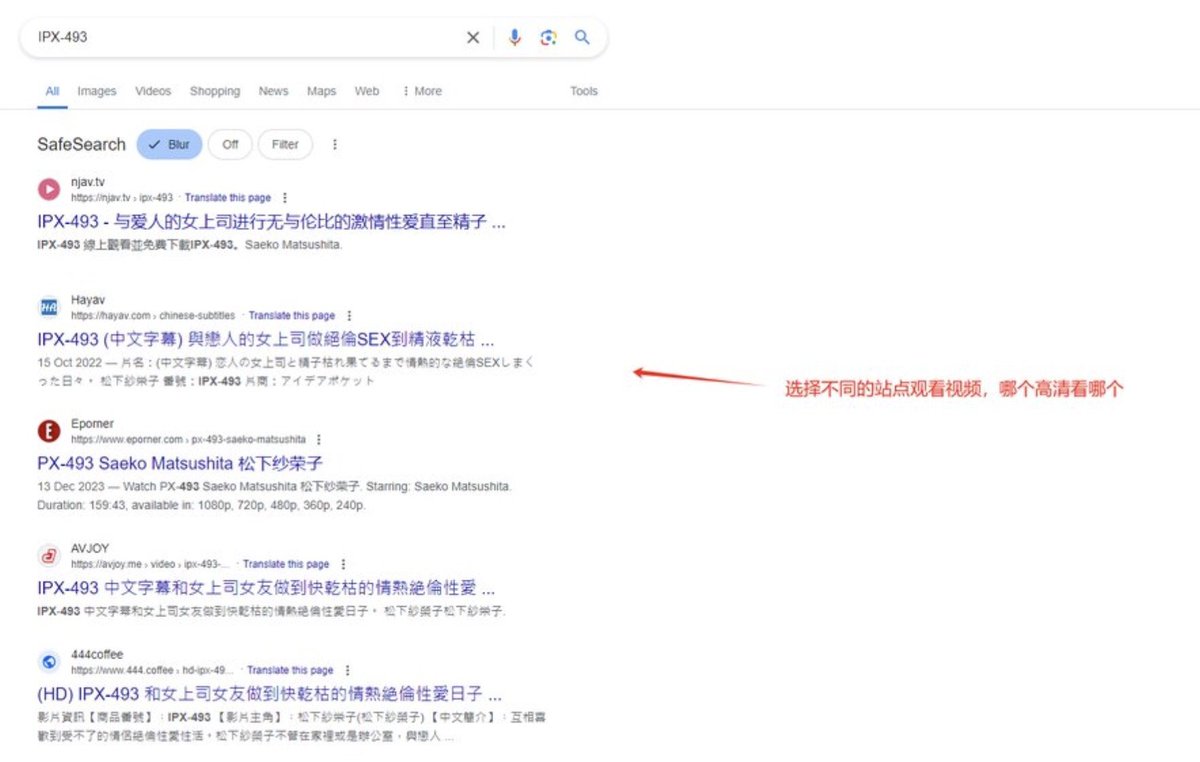Open search Tools options
Image resolution: width=1200 pixels, height=762 pixels.
click(x=583, y=91)
